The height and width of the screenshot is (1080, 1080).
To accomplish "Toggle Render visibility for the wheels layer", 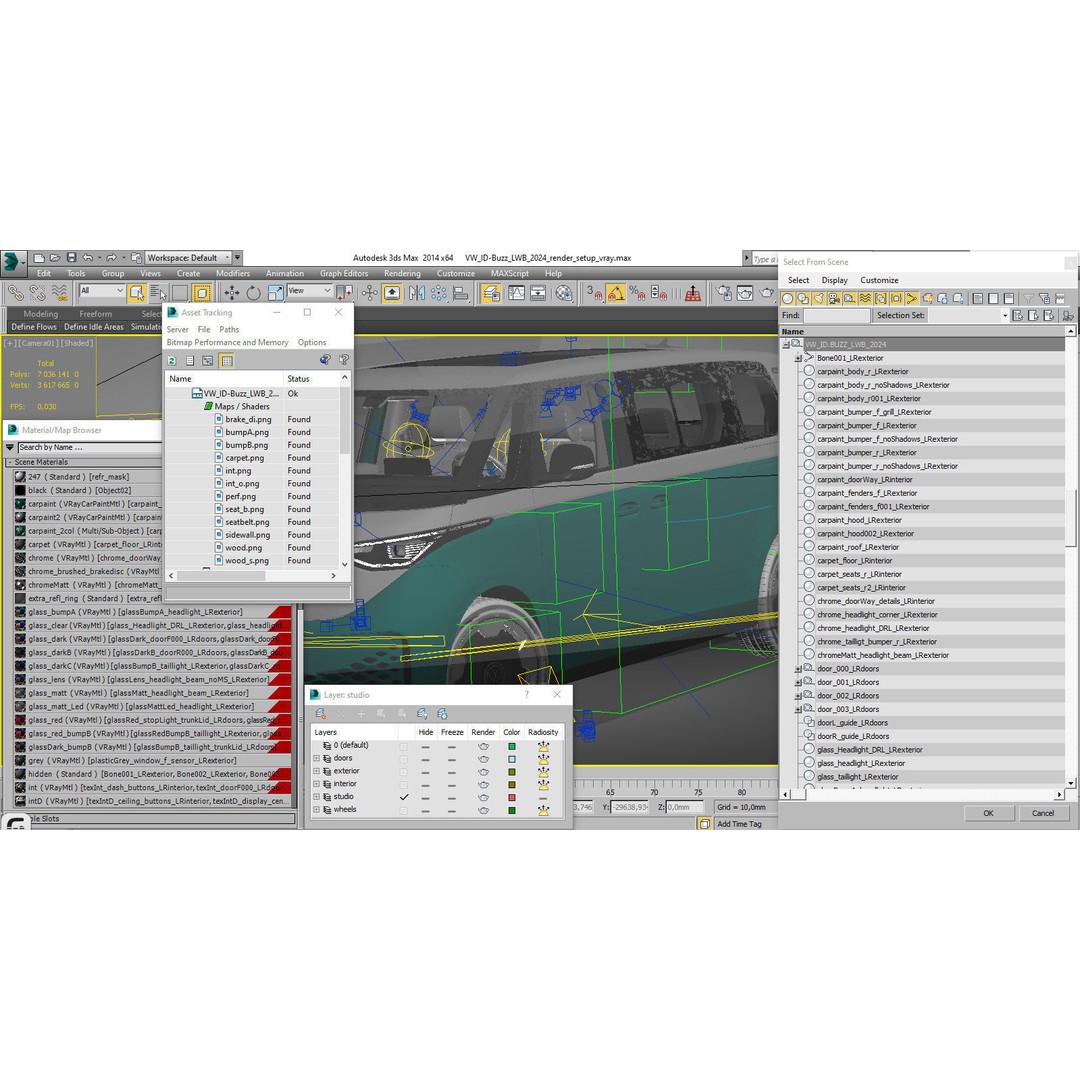I will tap(484, 810).
